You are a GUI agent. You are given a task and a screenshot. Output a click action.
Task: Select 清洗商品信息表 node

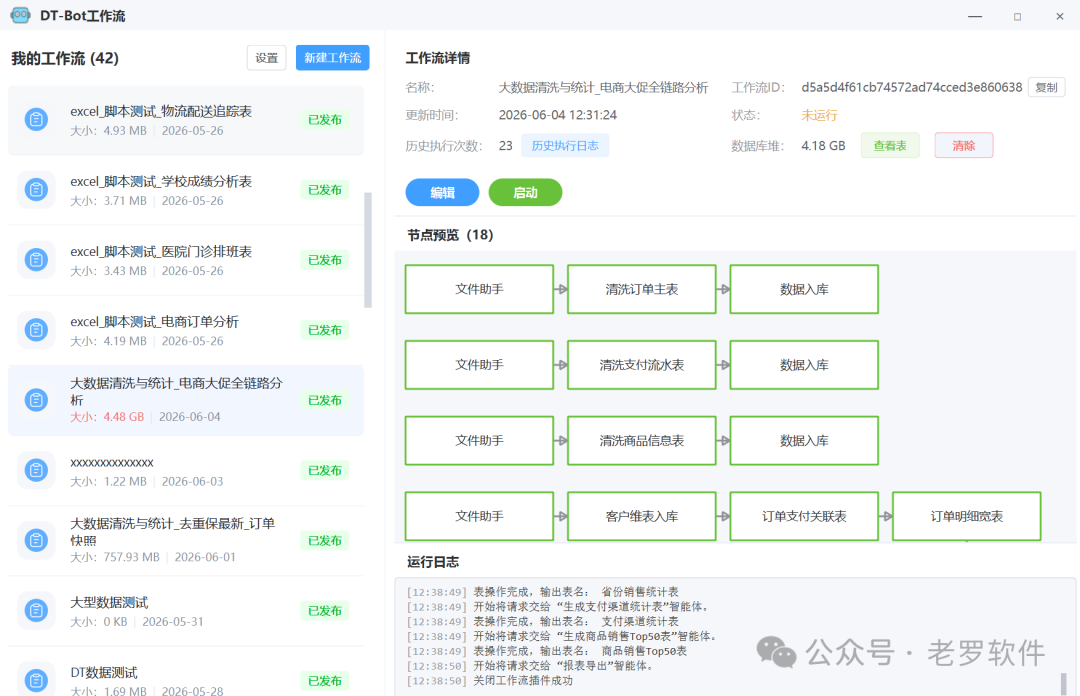point(642,440)
